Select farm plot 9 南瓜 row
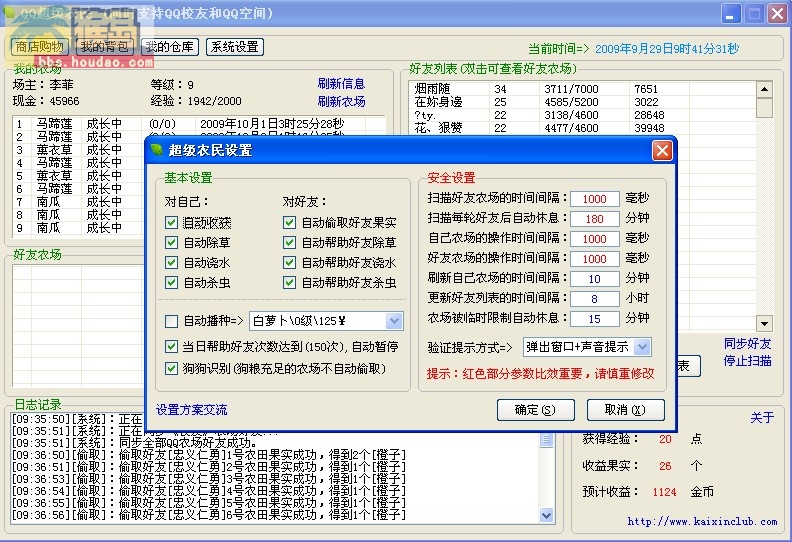Image resolution: width=792 pixels, height=542 pixels. (x=78, y=228)
